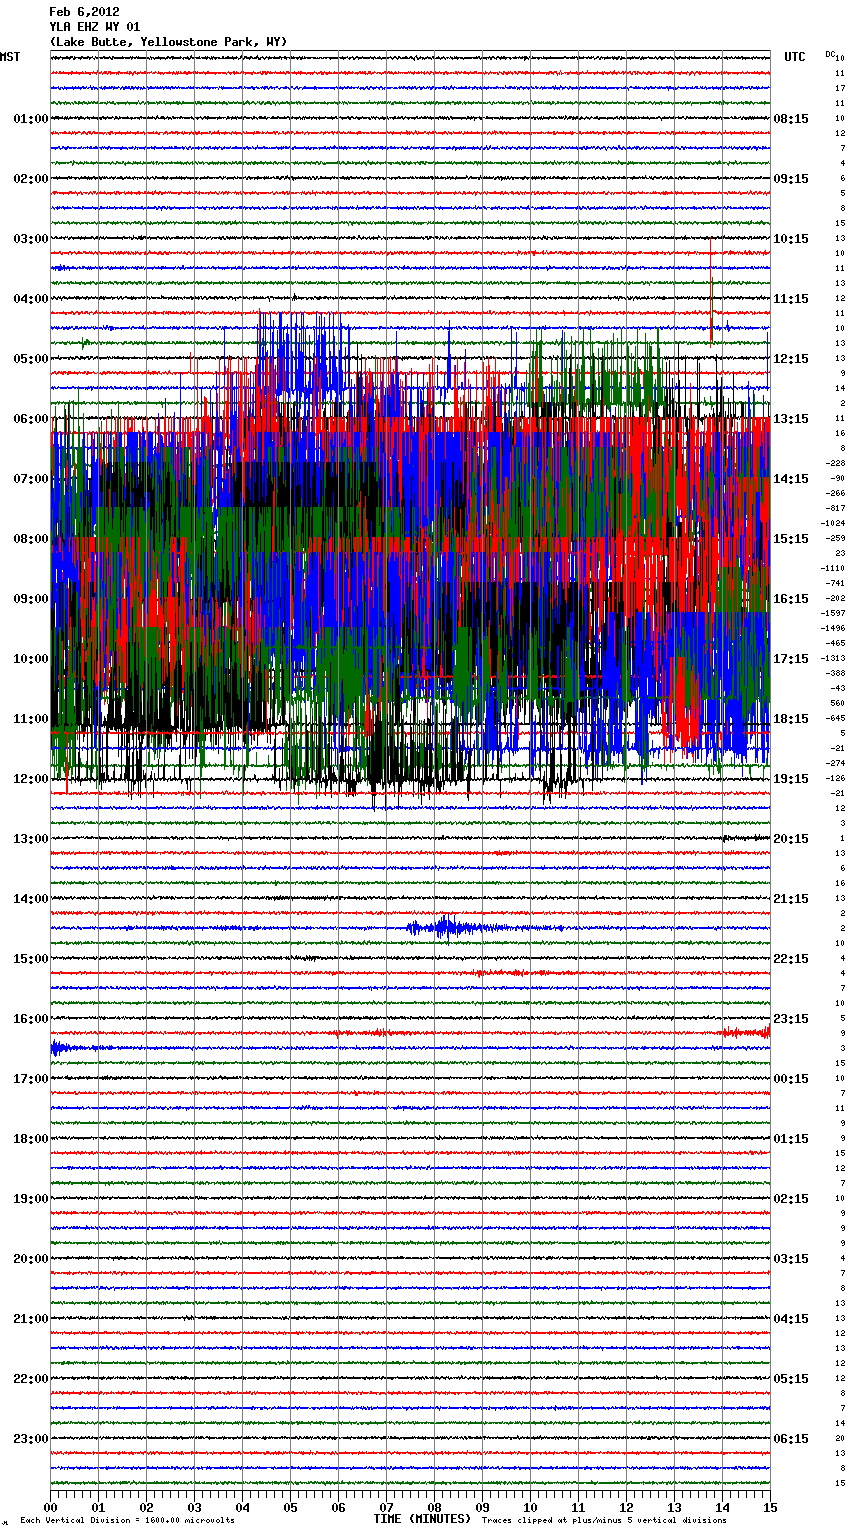The height and width of the screenshot is (1534, 850).
Task: Click the 03:00 MST time label
Action: click(31, 239)
